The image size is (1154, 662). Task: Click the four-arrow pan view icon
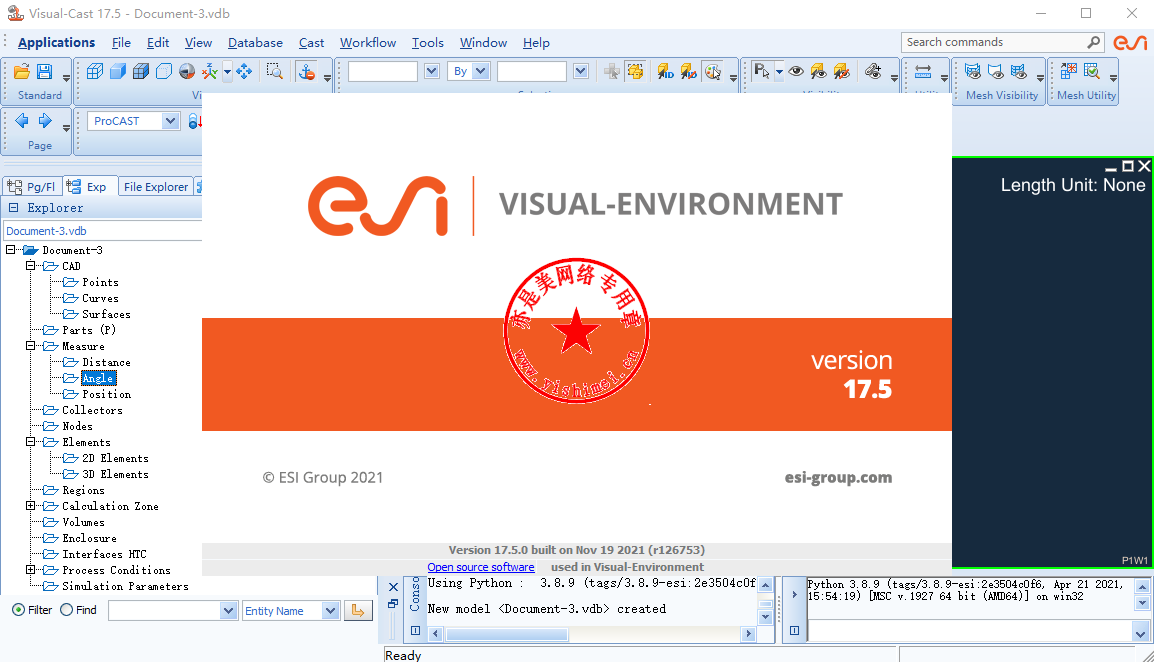pyautogui.click(x=244, y=71)
